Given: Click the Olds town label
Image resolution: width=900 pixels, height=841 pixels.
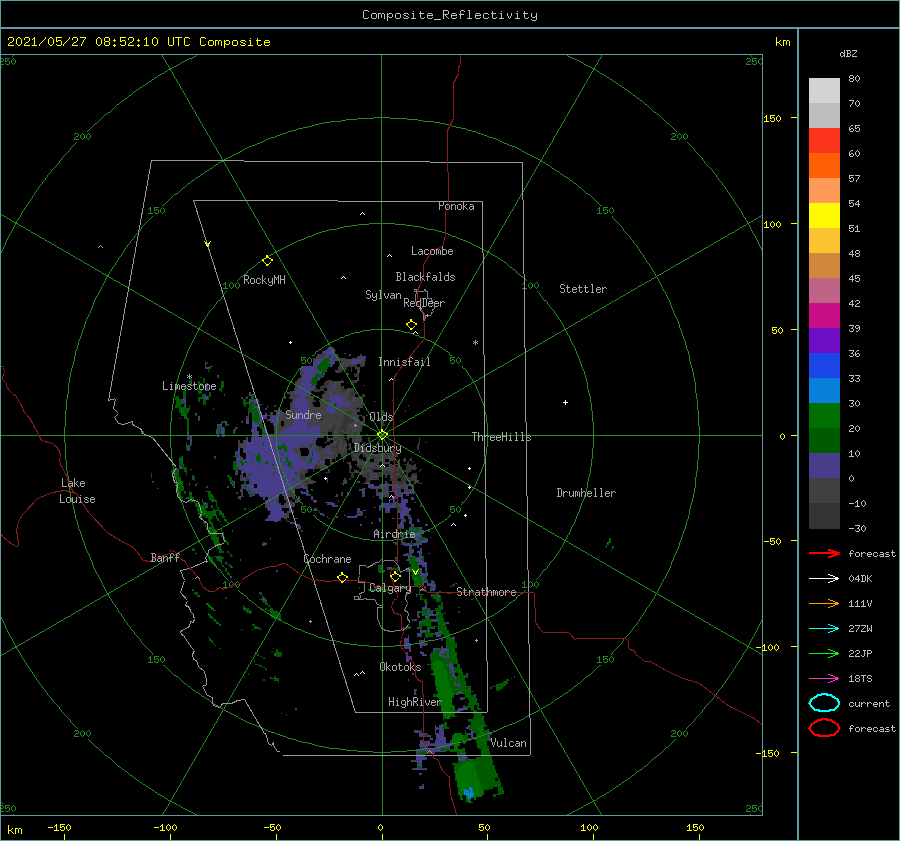Looking at the screenshot, I should pyautogui.click(x=381, y=417).
